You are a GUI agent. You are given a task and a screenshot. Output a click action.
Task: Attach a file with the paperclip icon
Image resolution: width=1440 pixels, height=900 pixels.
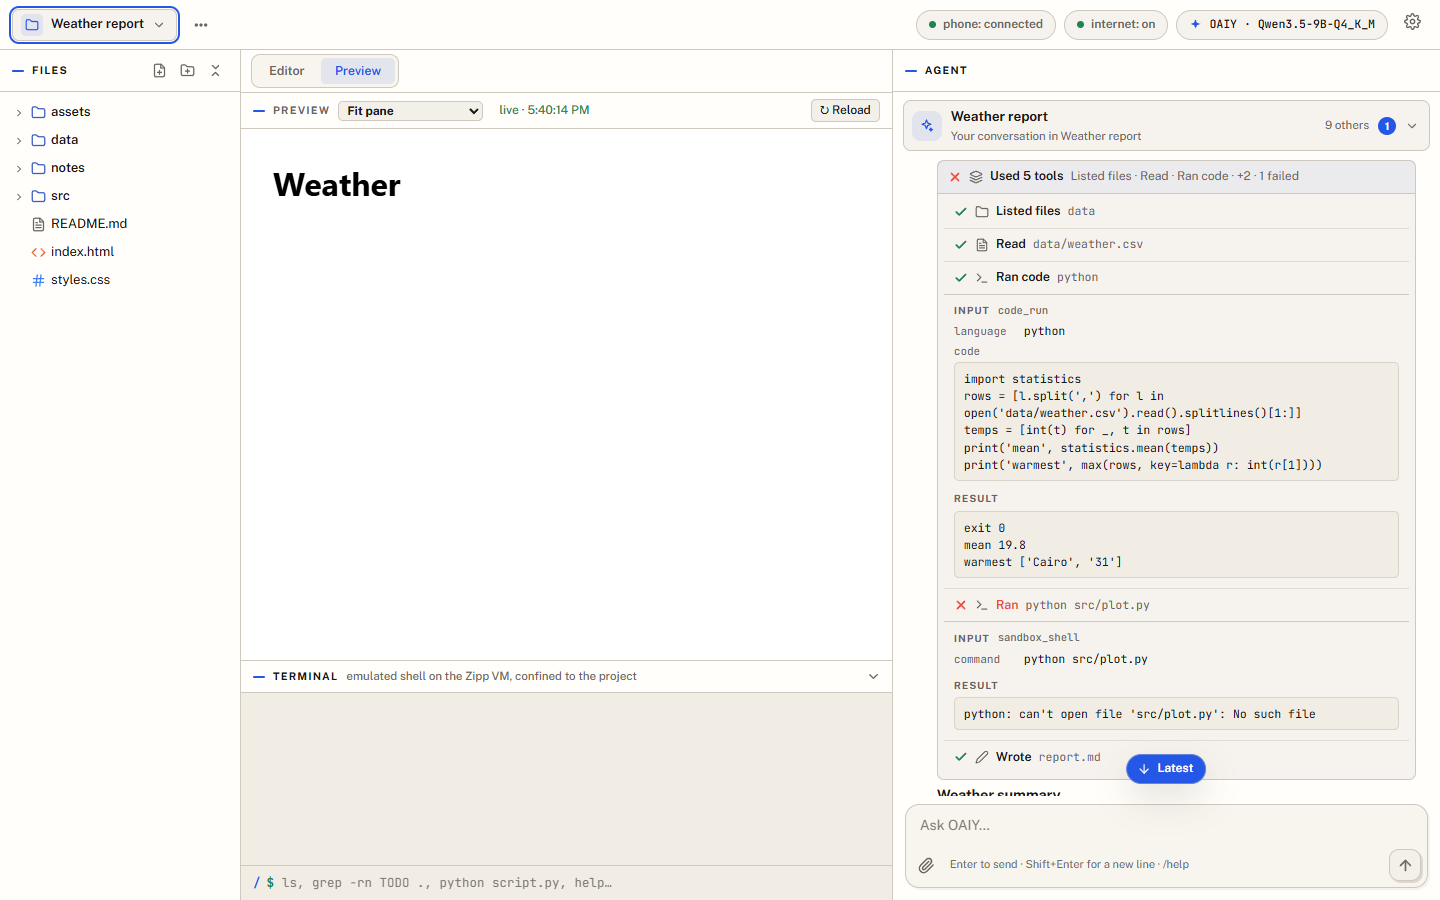pos(927,865)
